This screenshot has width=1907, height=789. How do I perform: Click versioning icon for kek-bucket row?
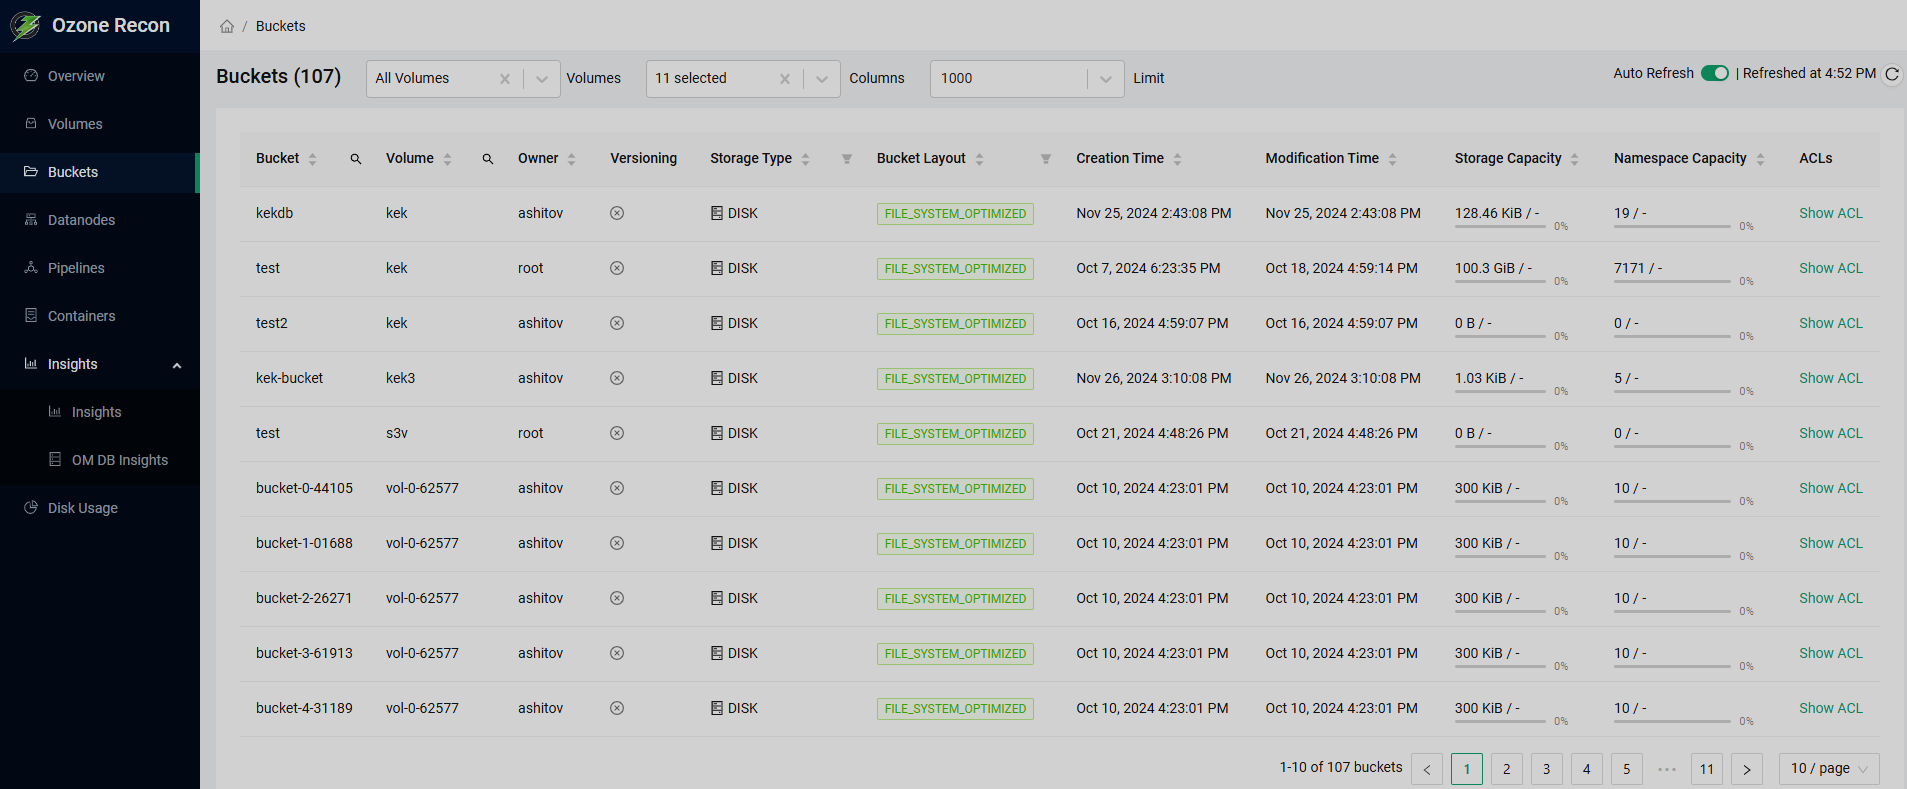(617, 378)
